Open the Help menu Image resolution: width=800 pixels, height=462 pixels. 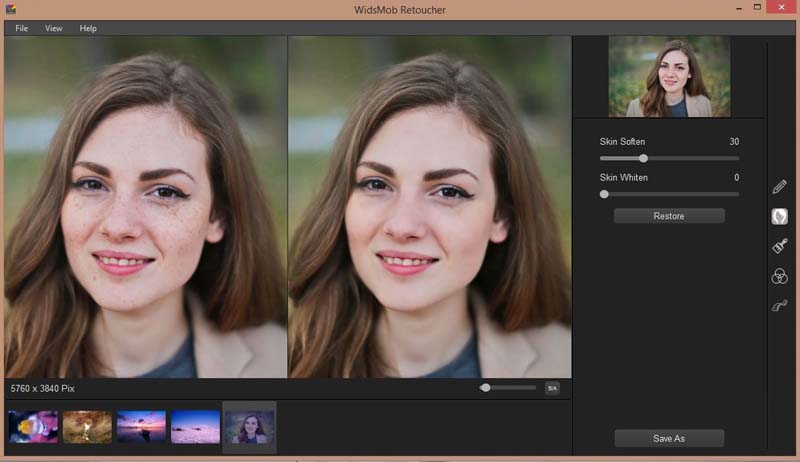click(x=88, y=28)
